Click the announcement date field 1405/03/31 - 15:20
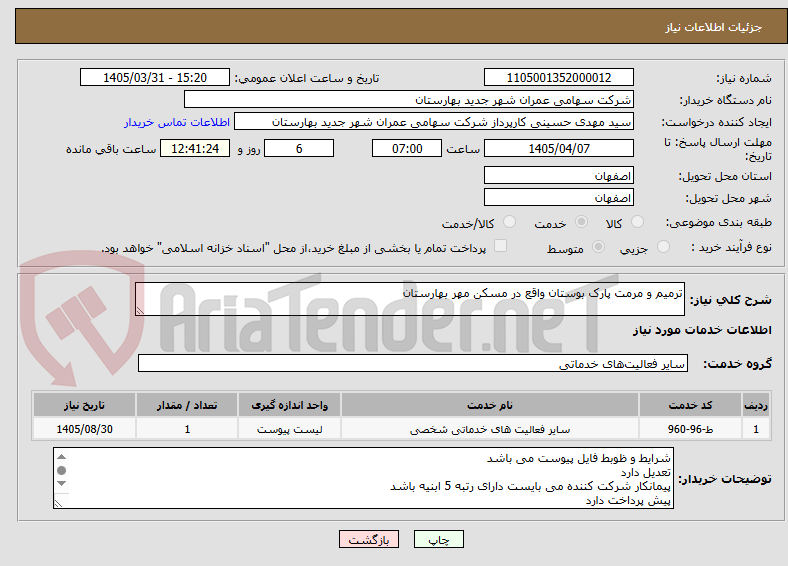Image resolution: width=788 pixels, height=566 pixels. (155, 77)
